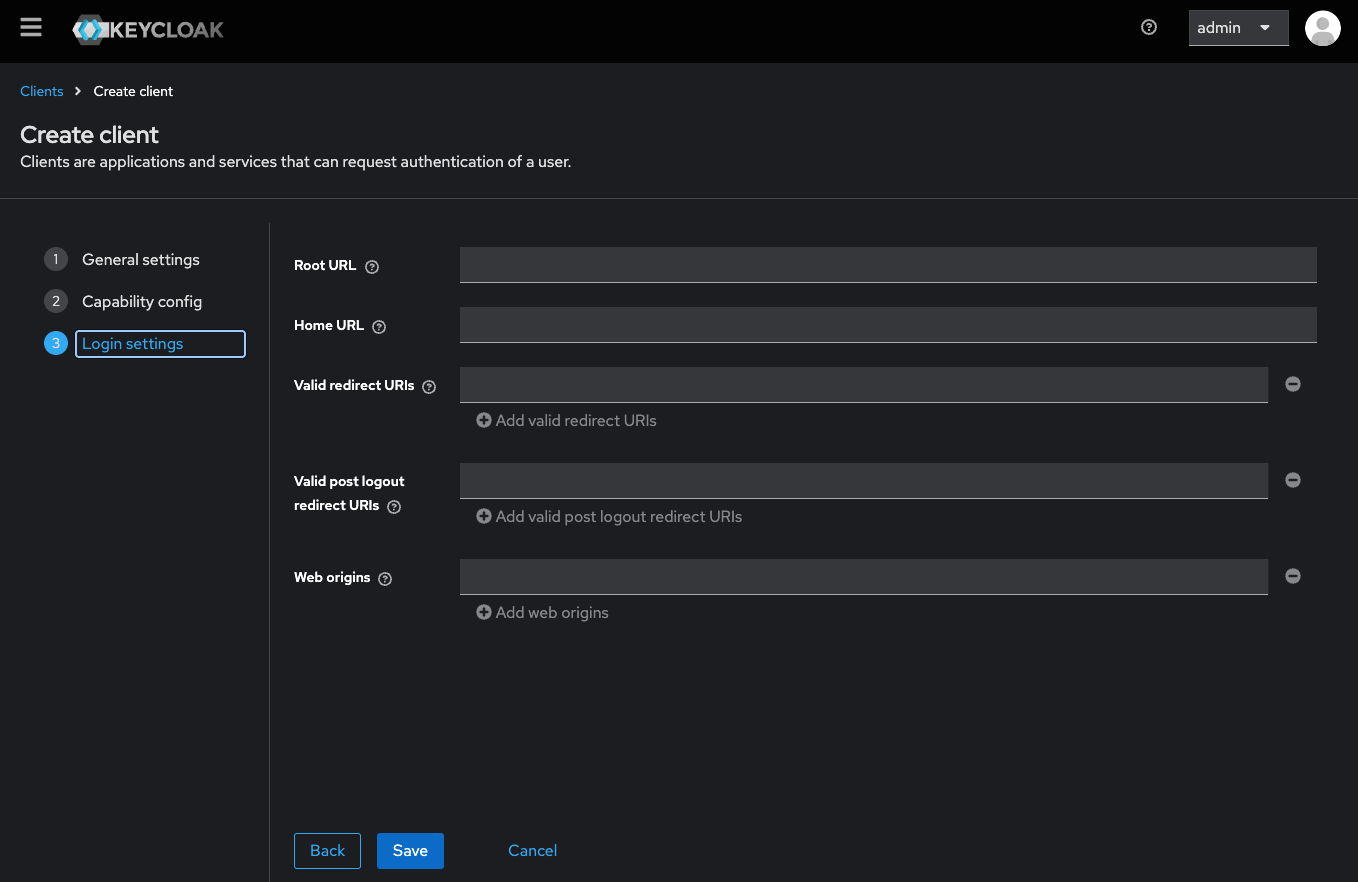Viewport: 1358px width, 882px height.
Task: Show help for Web origins field
Action: point(385,579)
